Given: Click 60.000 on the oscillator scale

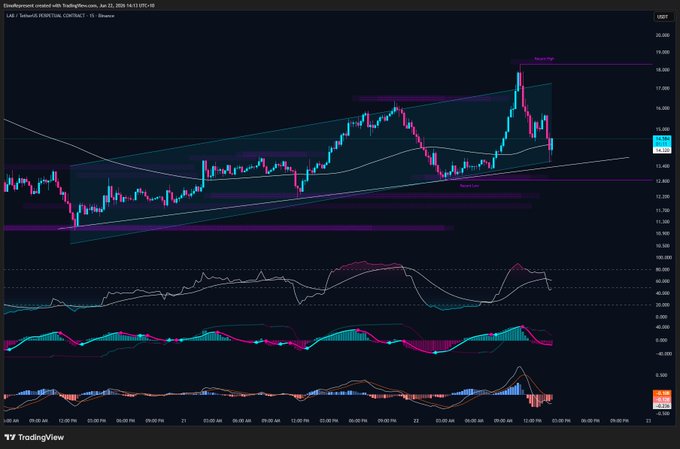Looking at the screenshot, I should tap(663, 281).
